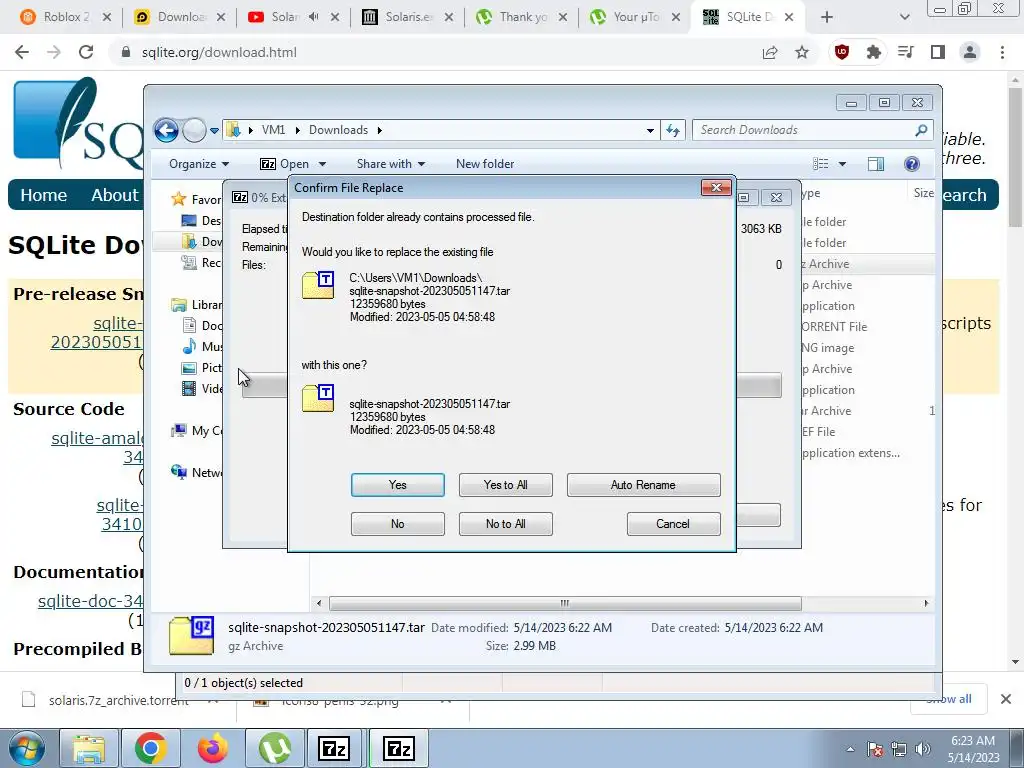Open Explorer recent locations dropdown arrow
Image resolution: width=1024 pixels, height=768 pixels.
pos(214,131)
